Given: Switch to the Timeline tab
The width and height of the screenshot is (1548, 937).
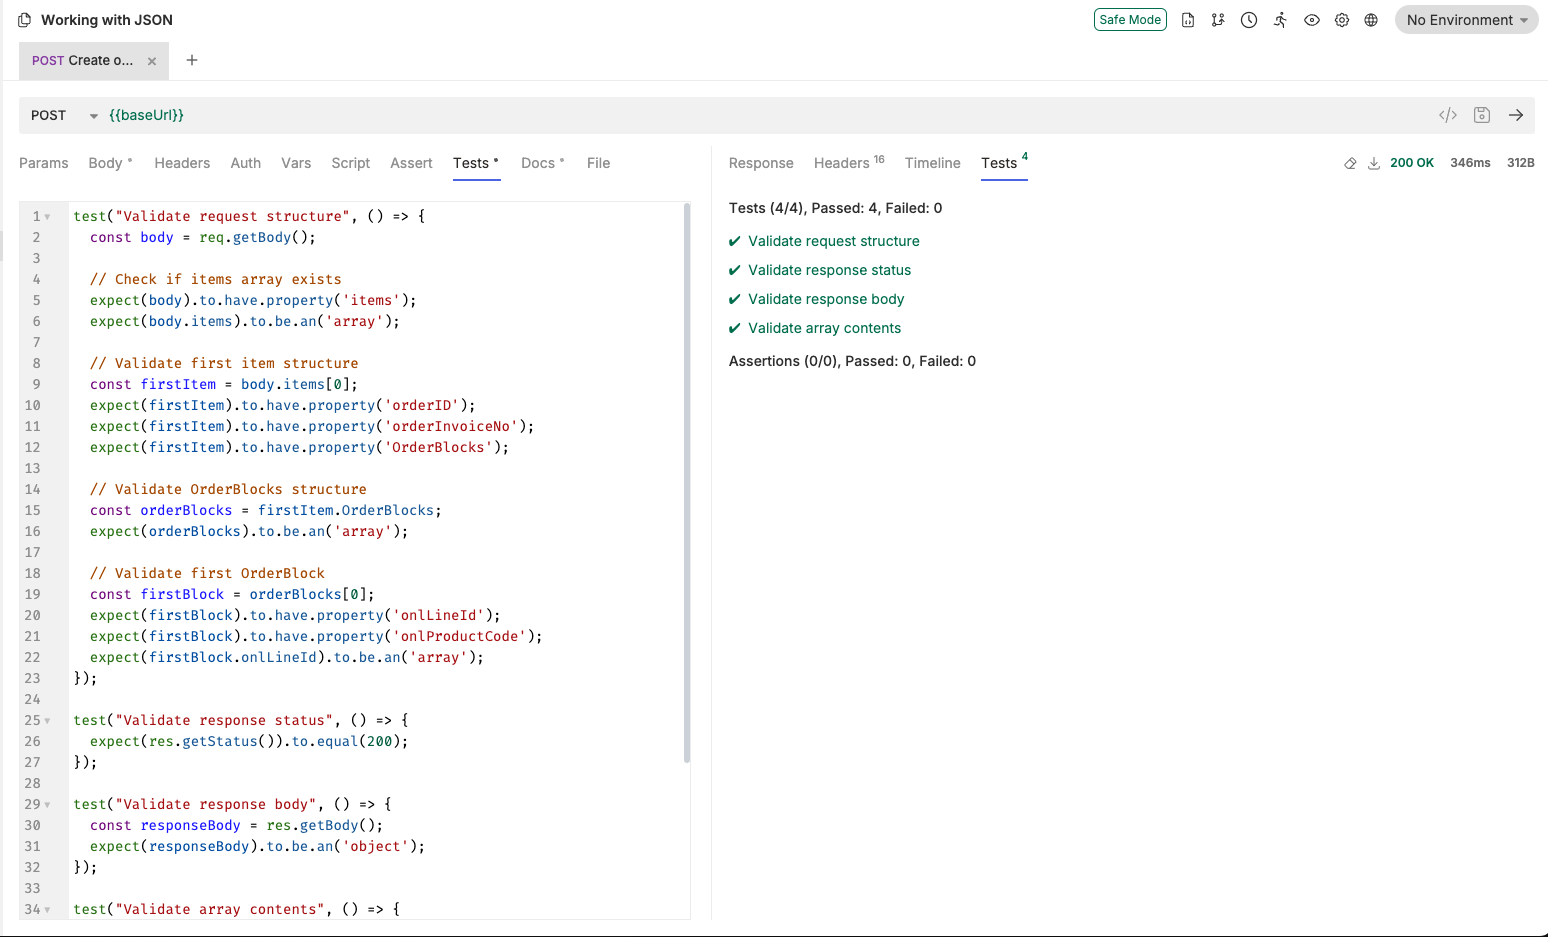Looking at the screenshot, I should click(931, 163).
